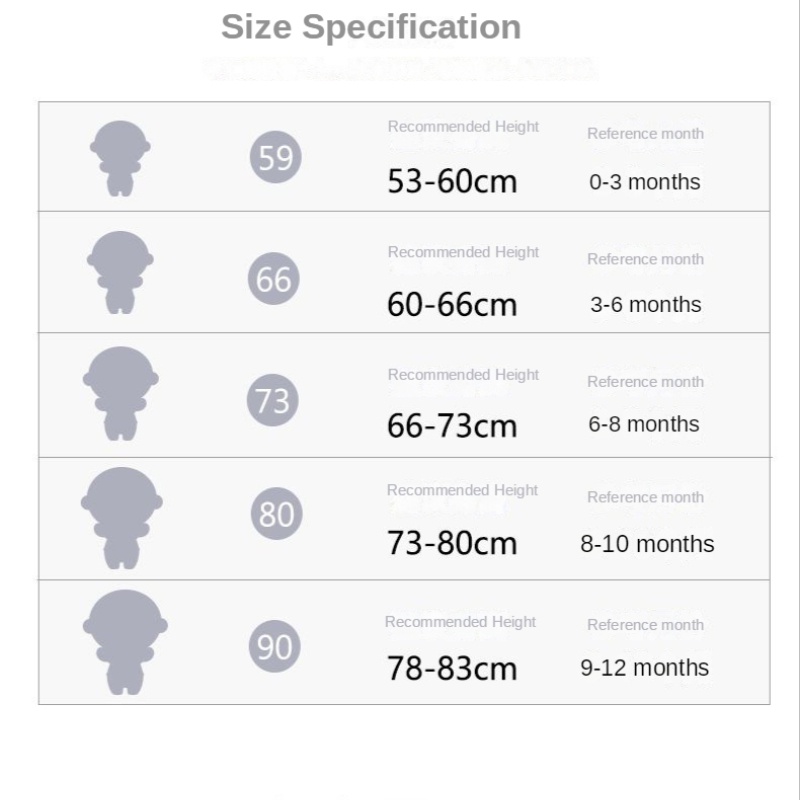
Task: Click the 3-6 months reference text
Action: 645,304
